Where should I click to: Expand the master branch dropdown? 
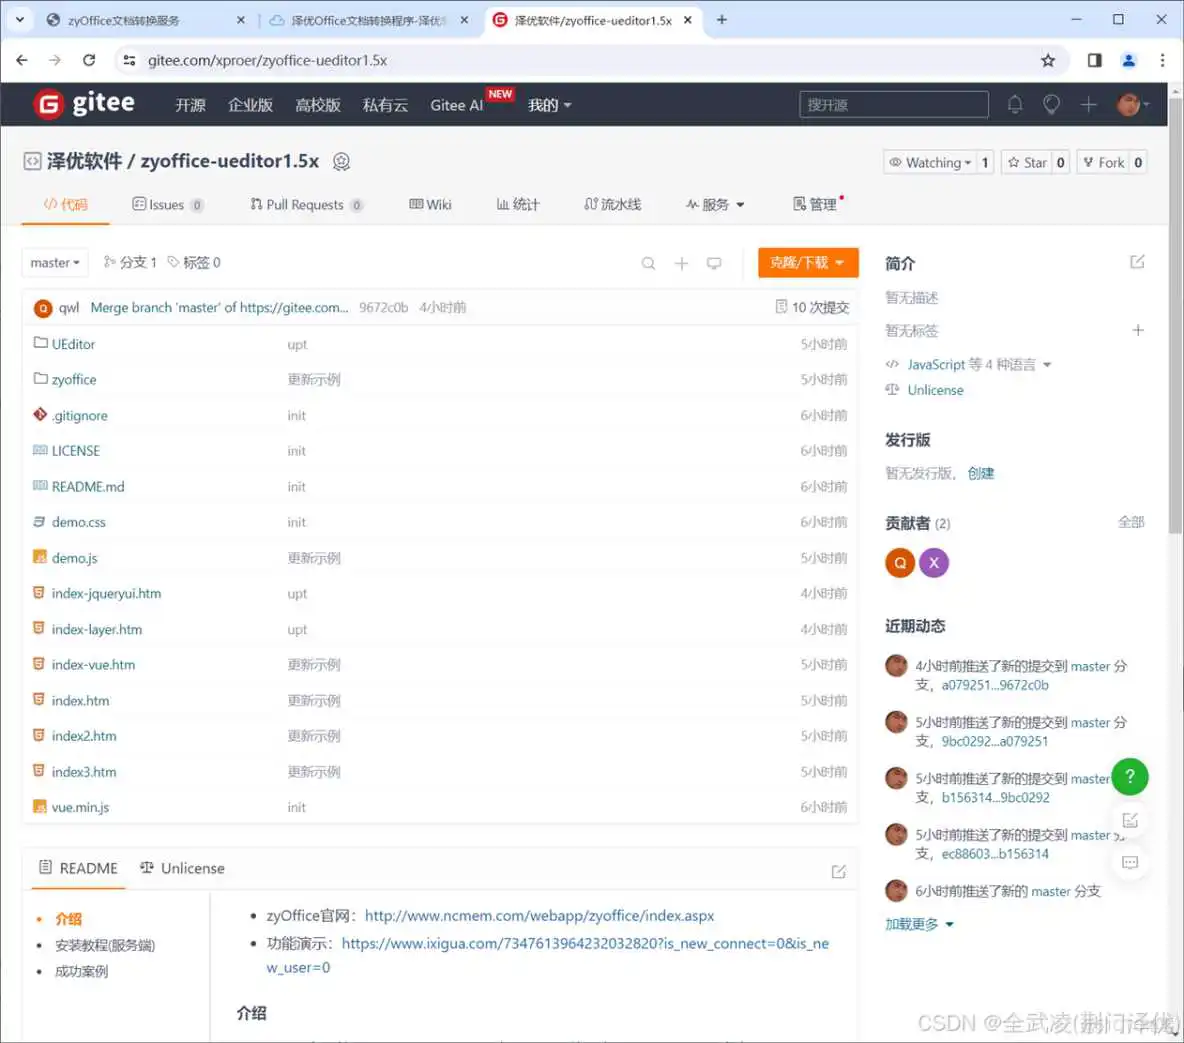[55, 262]
